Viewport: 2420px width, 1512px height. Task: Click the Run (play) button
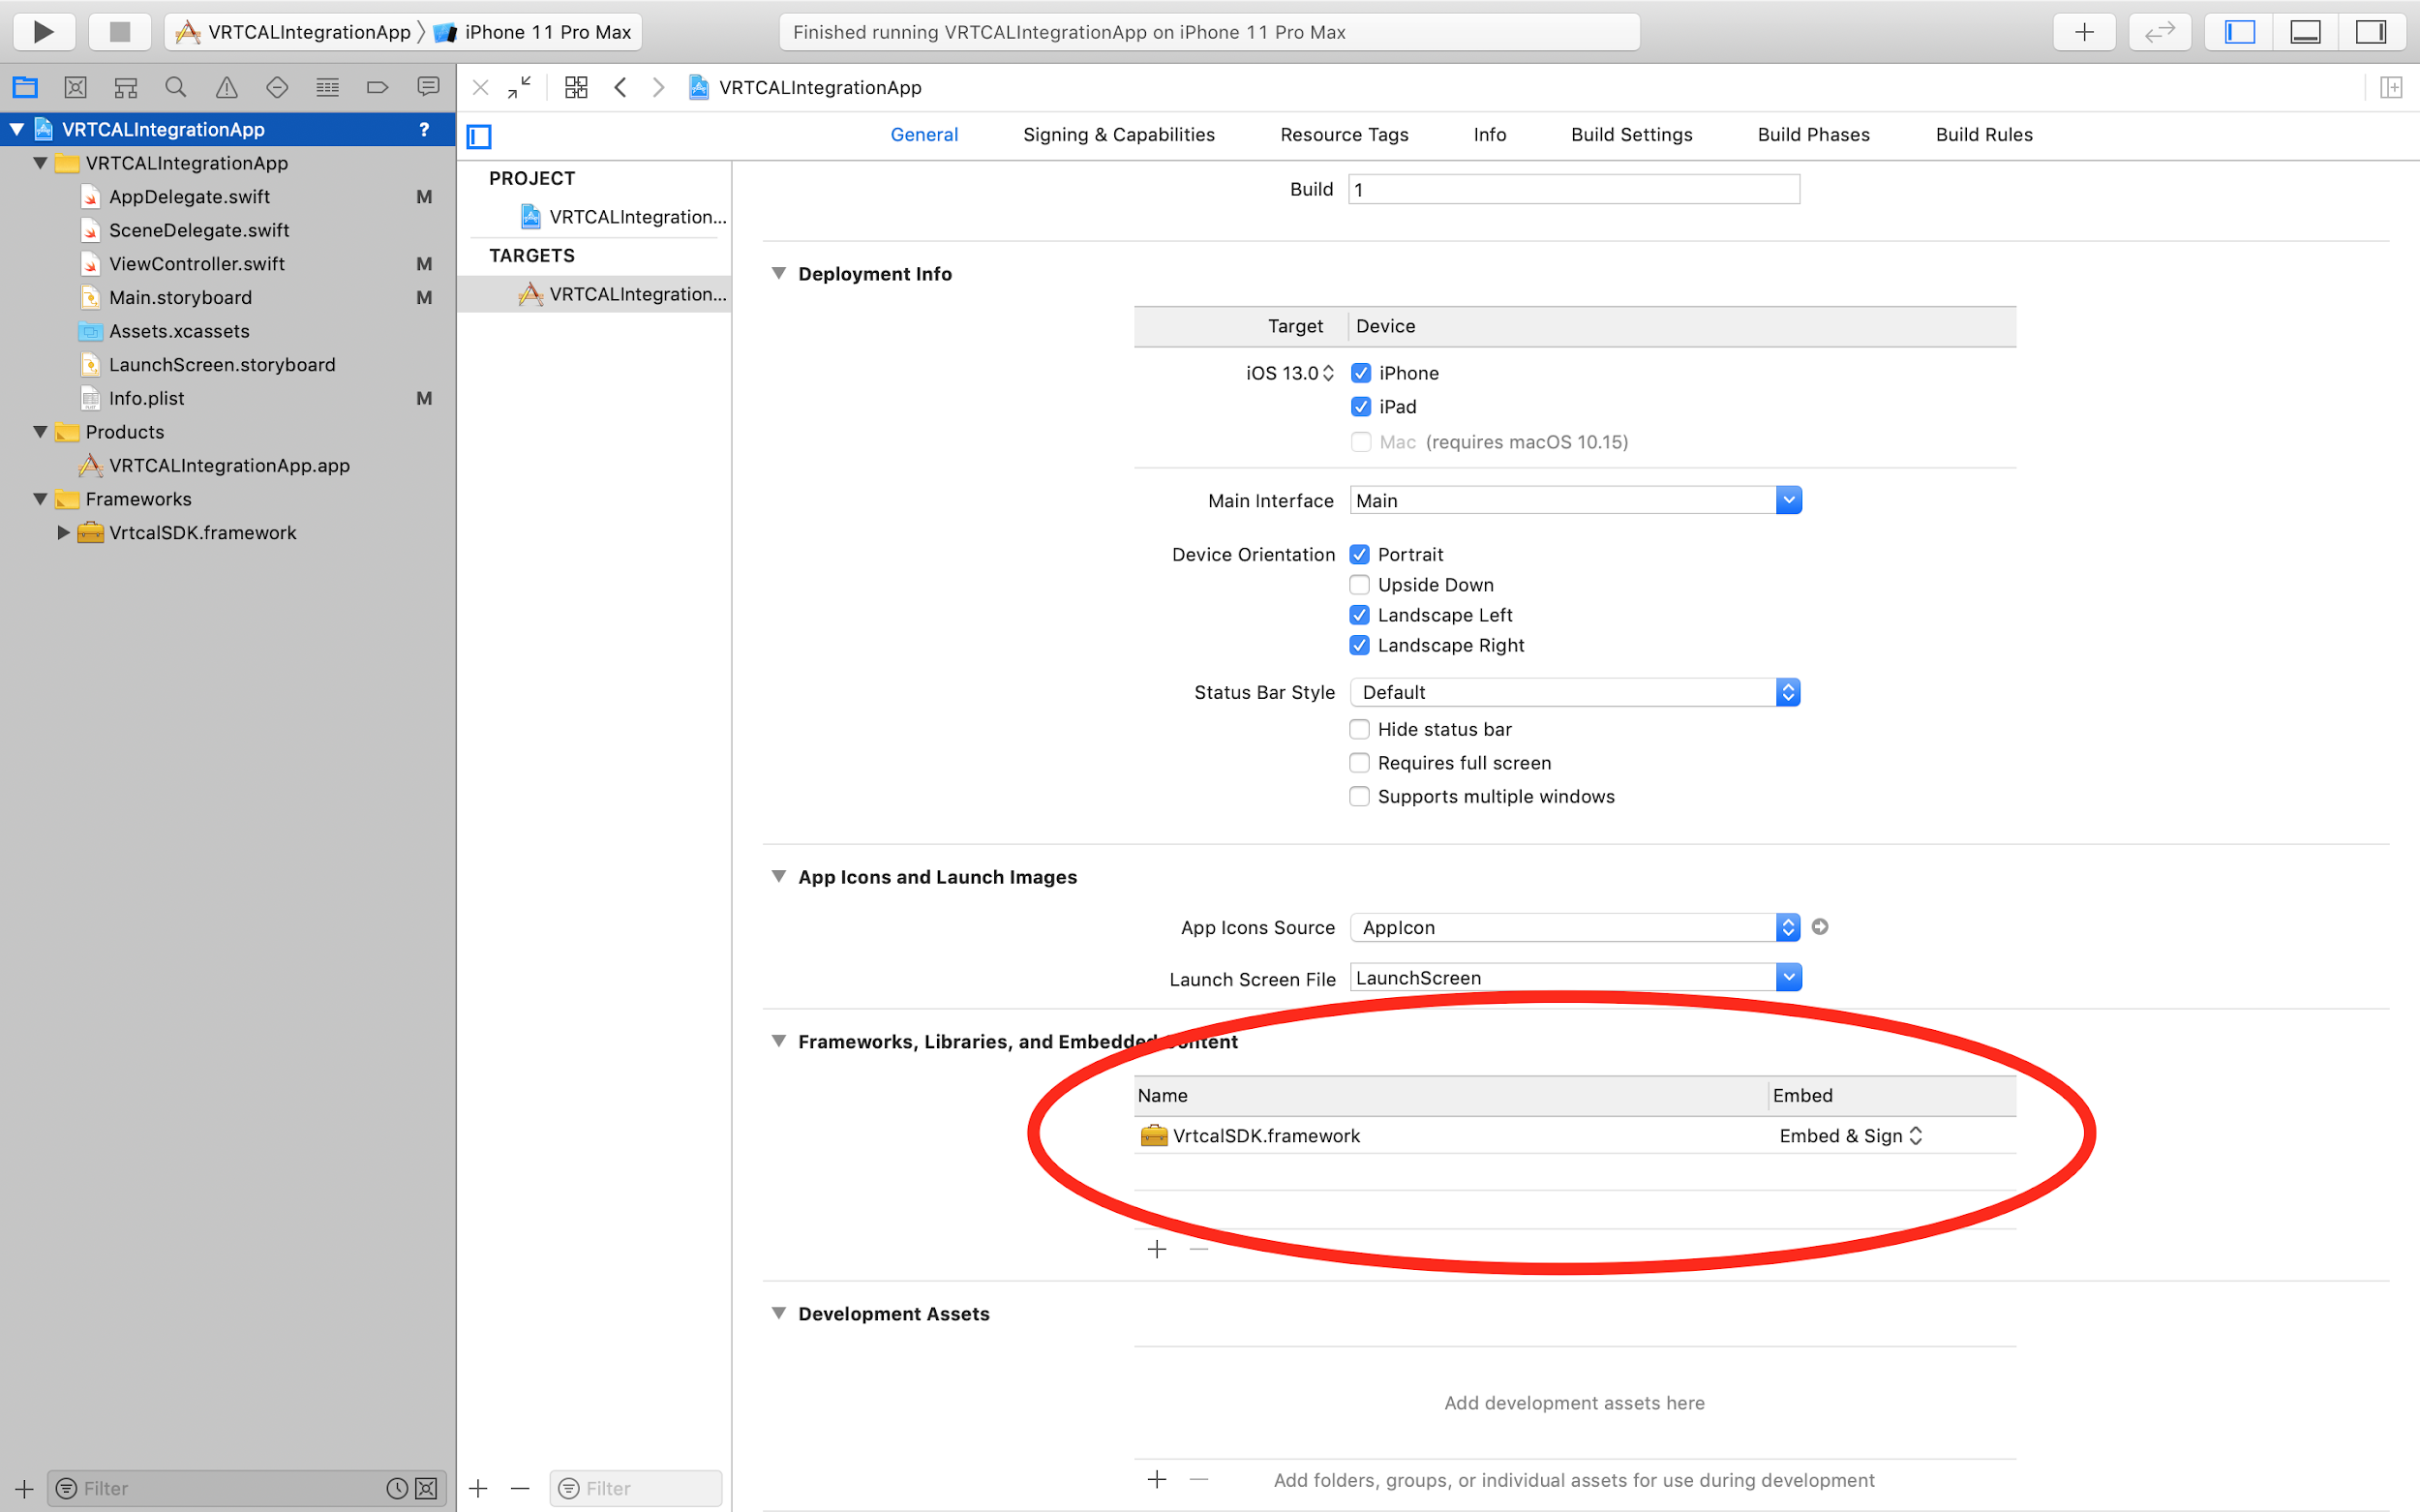(x=43, y=32)
